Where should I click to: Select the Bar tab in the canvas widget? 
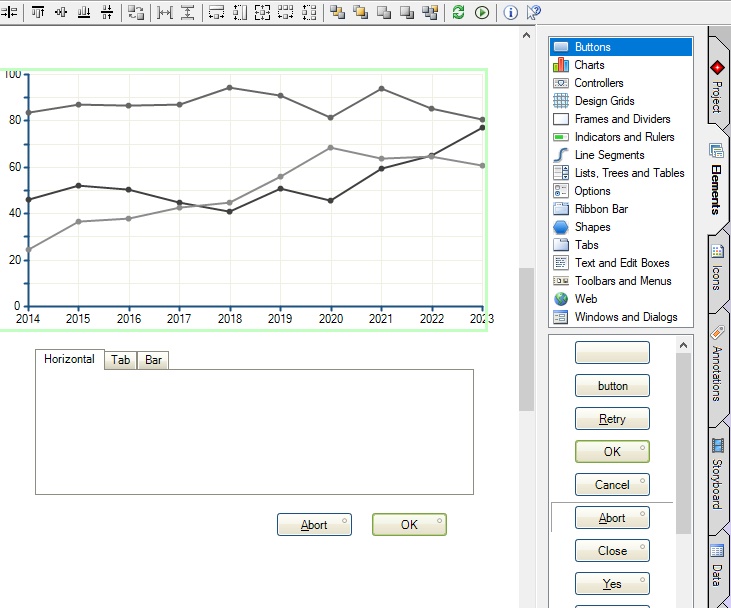click(153, 360)
